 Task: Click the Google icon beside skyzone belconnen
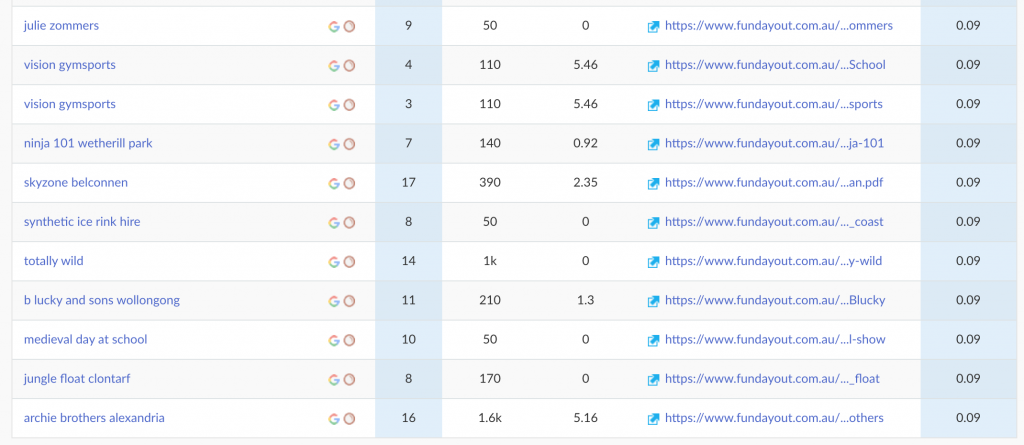(x=334, y=184)
